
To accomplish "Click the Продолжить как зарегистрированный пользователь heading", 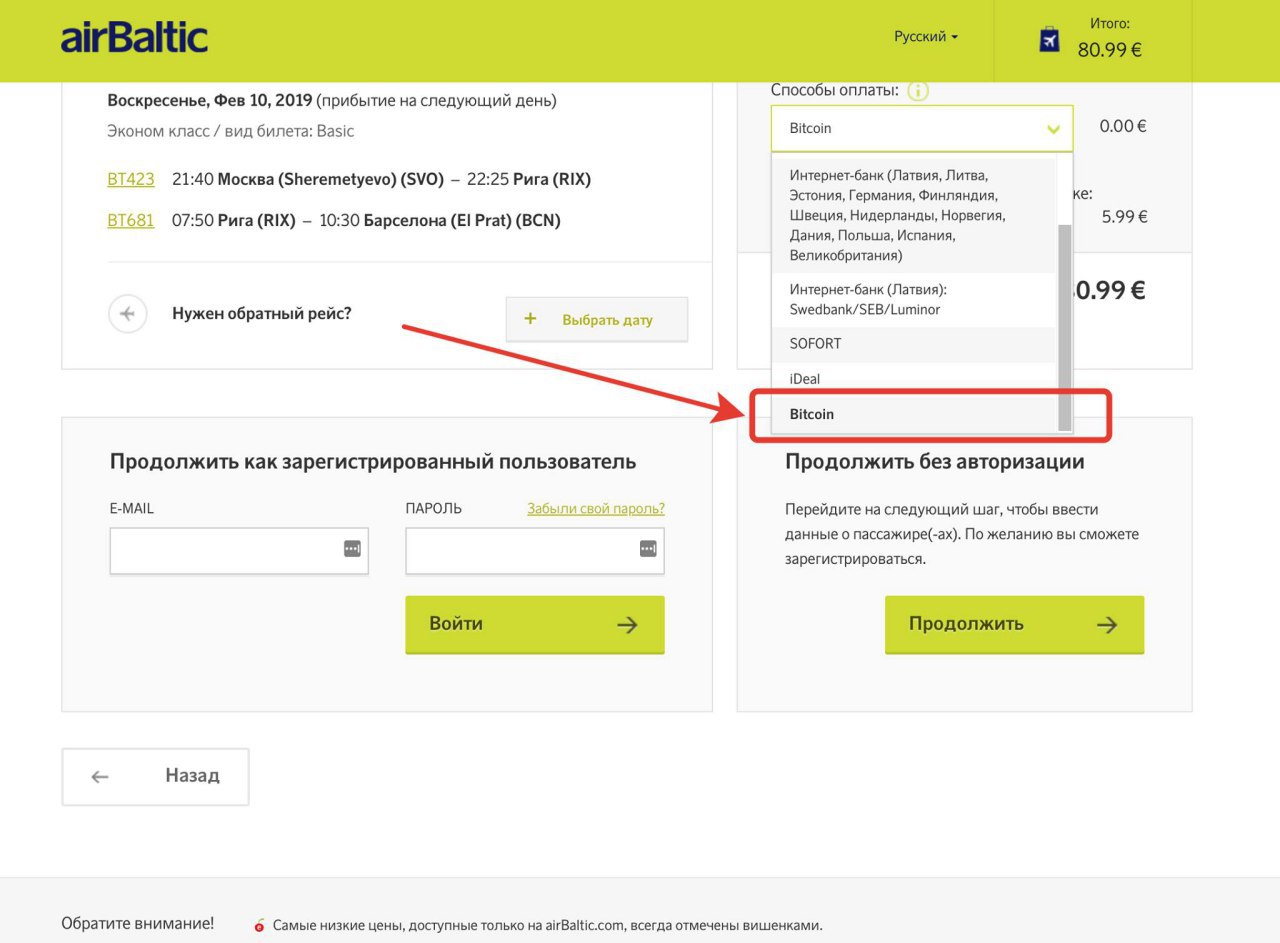I will pos(373,462).
